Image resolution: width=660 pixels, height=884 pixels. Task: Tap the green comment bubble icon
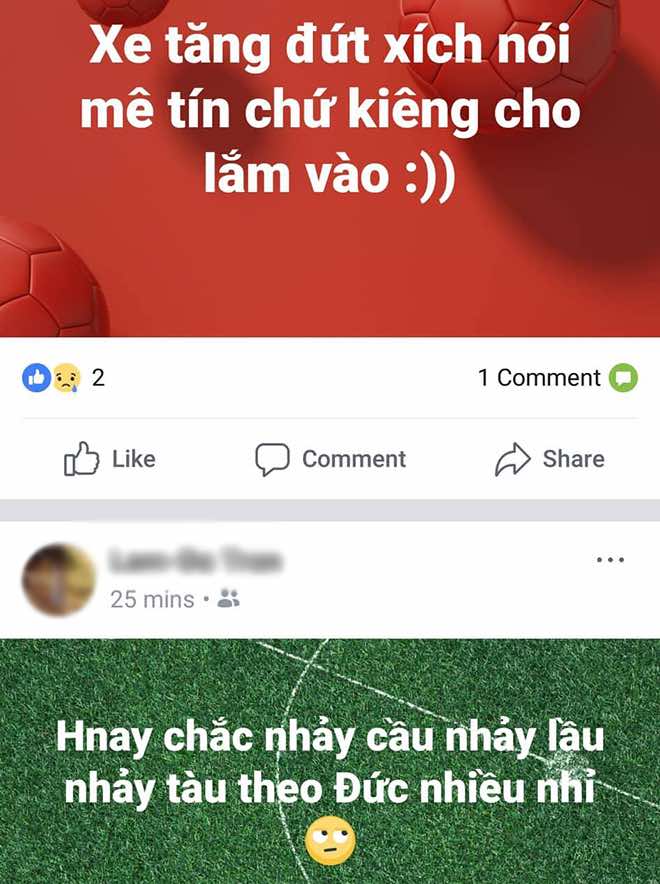pyautogui.click(x=623, y=378)
